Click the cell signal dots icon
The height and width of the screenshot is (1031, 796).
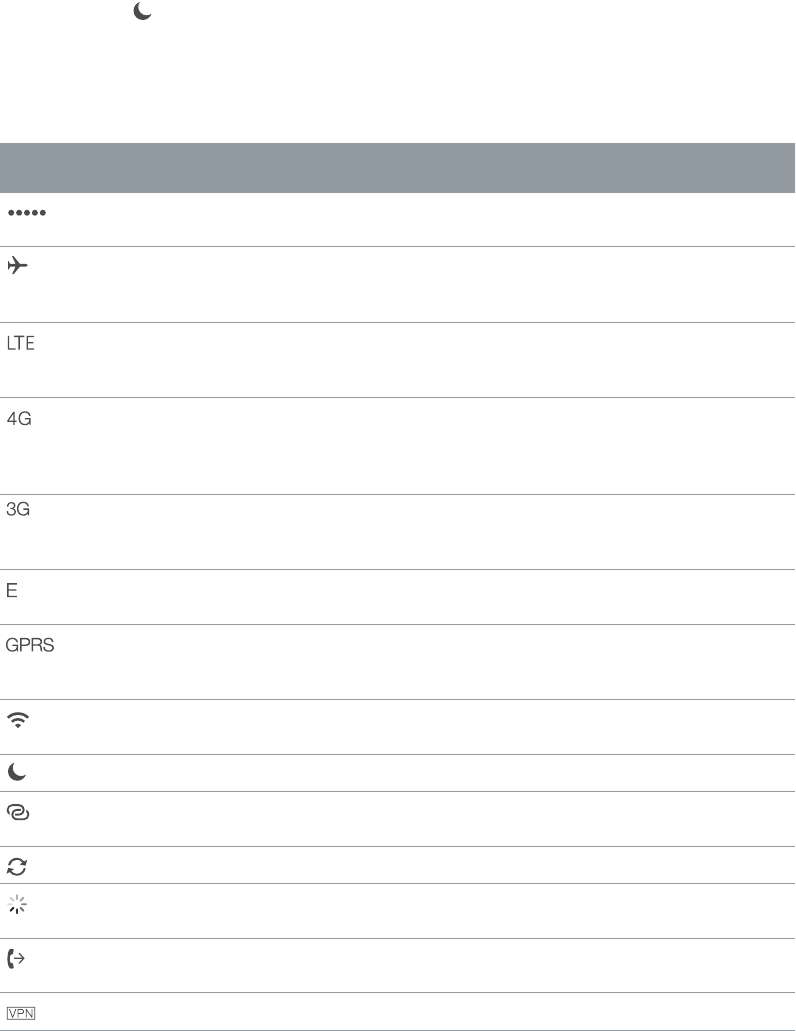(28, 214)
